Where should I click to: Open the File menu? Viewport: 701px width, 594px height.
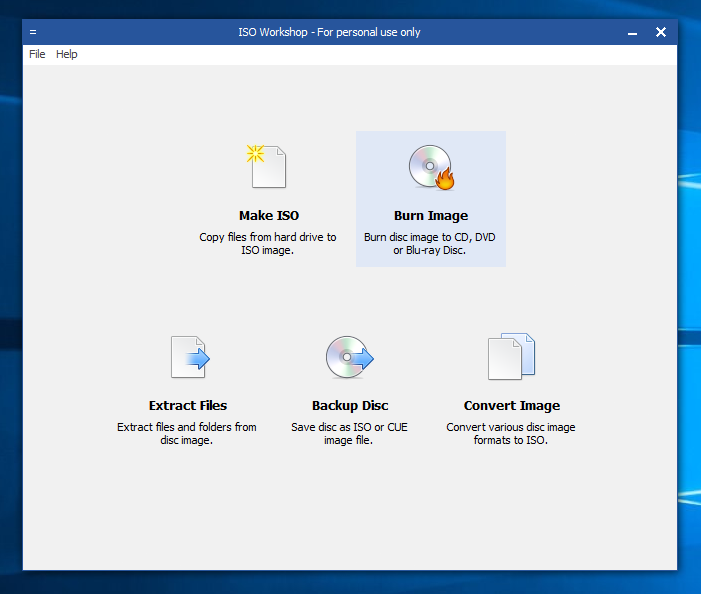click(37, 54)
